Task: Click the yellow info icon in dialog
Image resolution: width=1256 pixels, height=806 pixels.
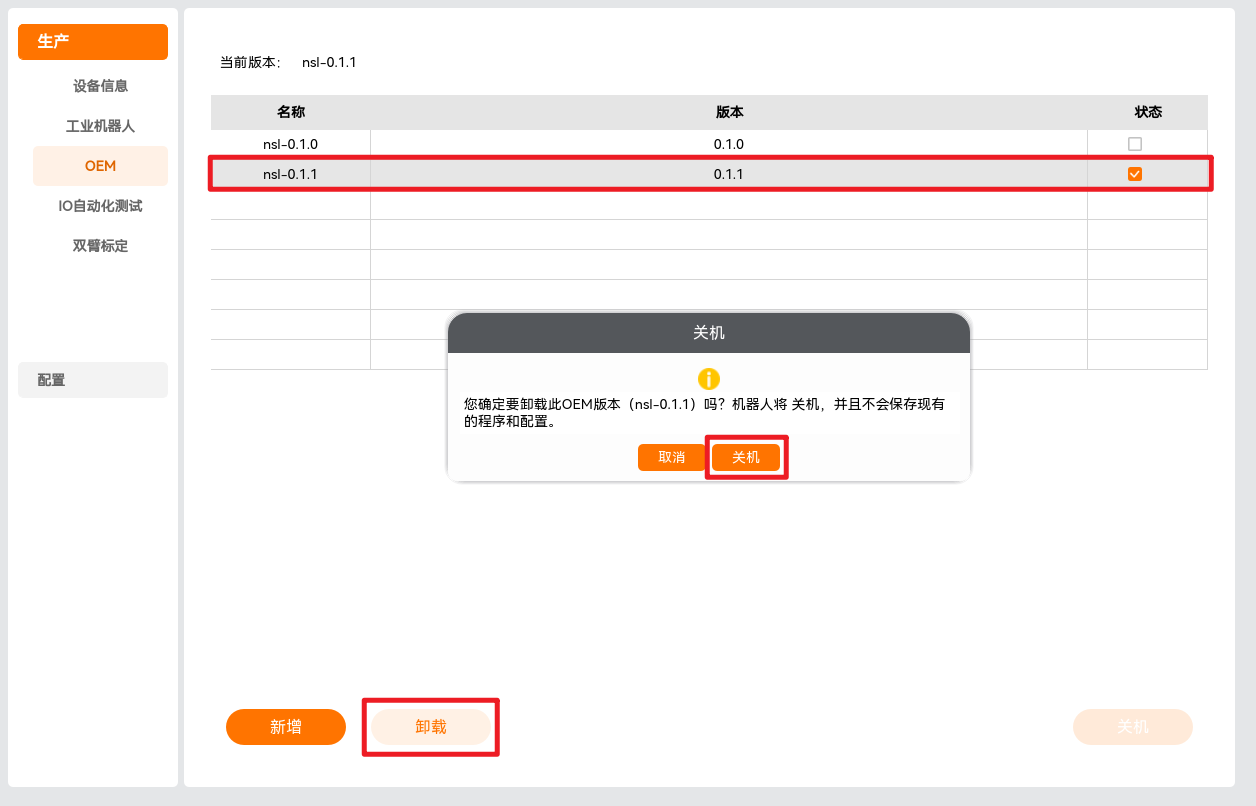Action: coord(709,379)
